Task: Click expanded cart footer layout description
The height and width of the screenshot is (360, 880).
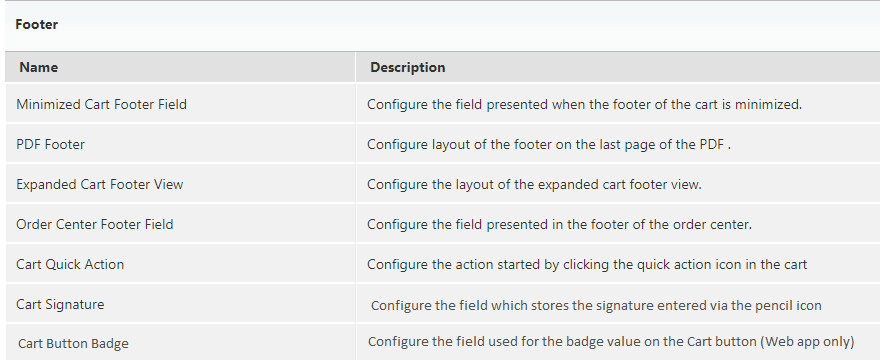Action: click(x=534, y=184)
